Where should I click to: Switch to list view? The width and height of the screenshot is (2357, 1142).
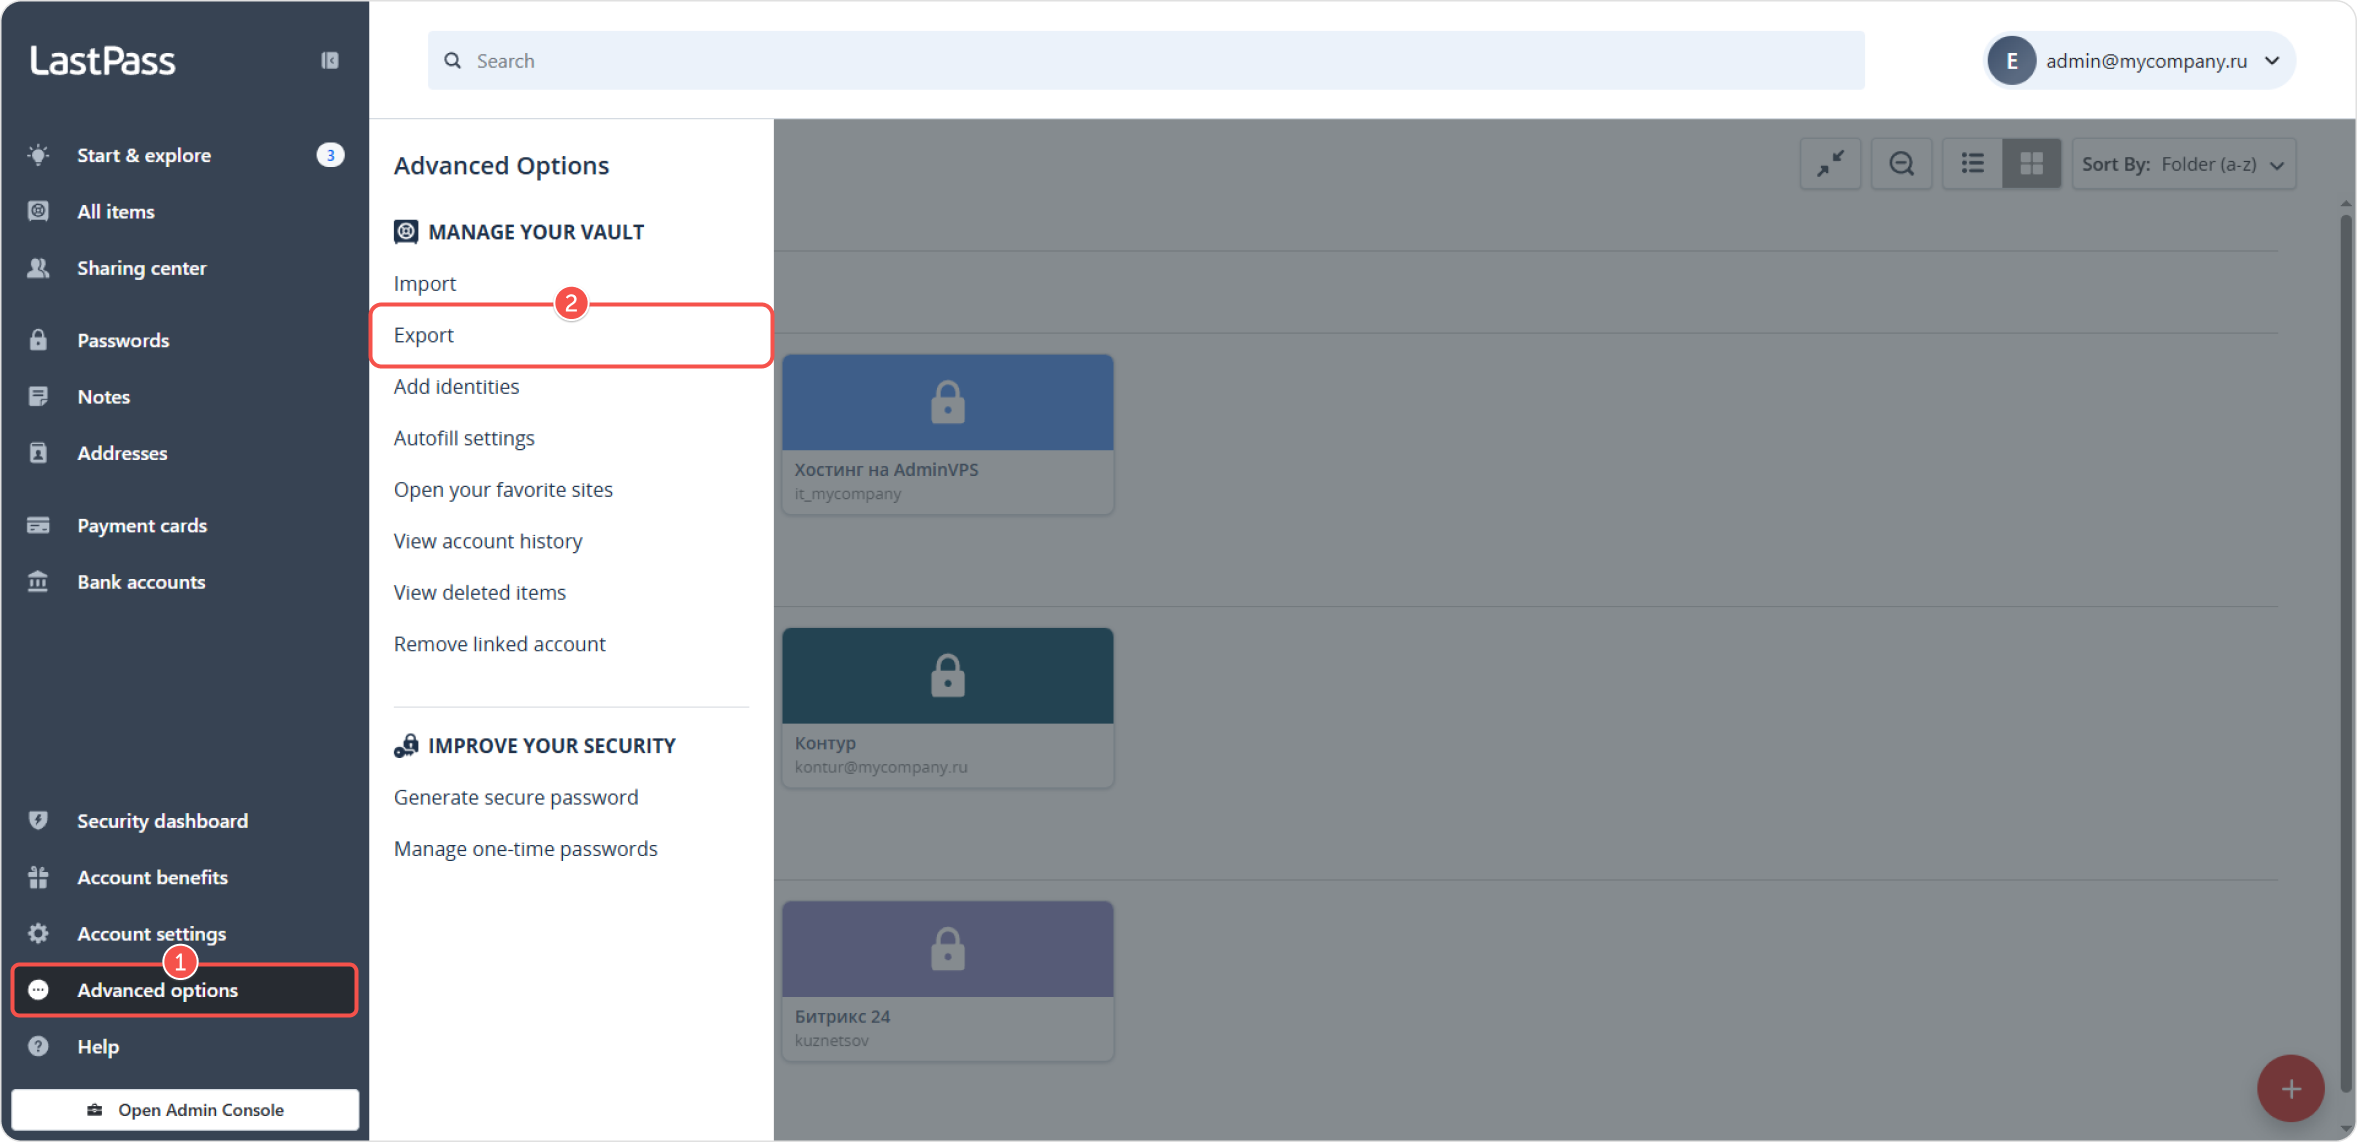pyautogui.click(x=1972, y=164)
